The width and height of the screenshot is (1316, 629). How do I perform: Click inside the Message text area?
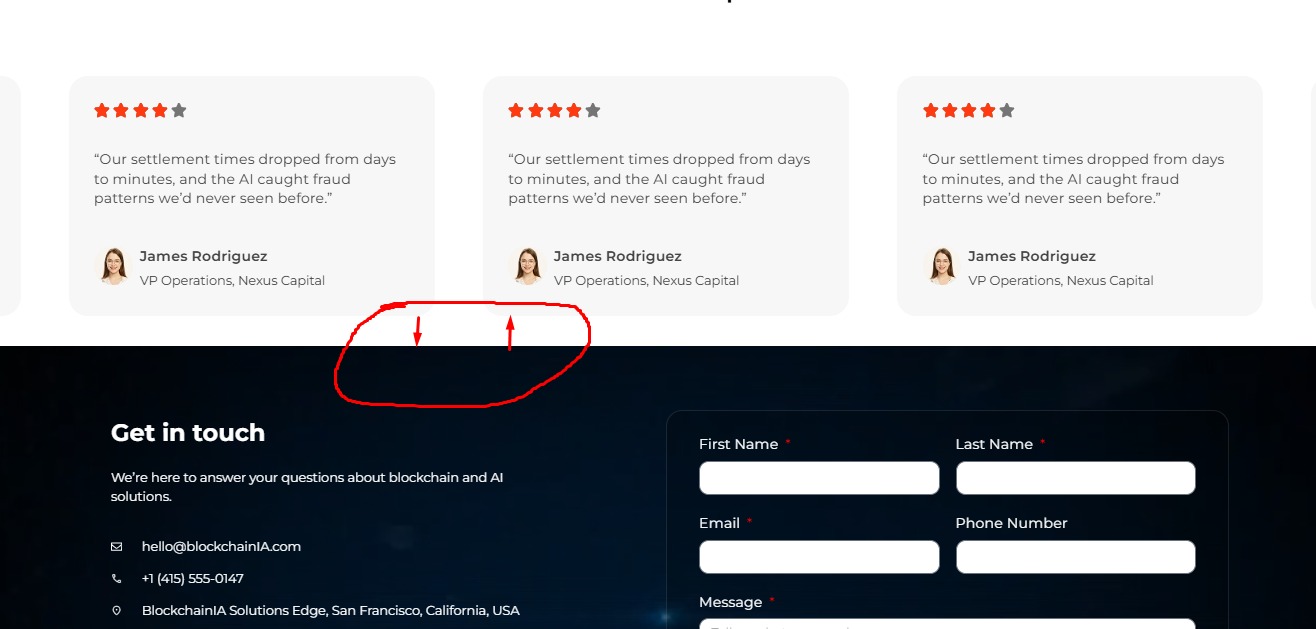(947, 624)
